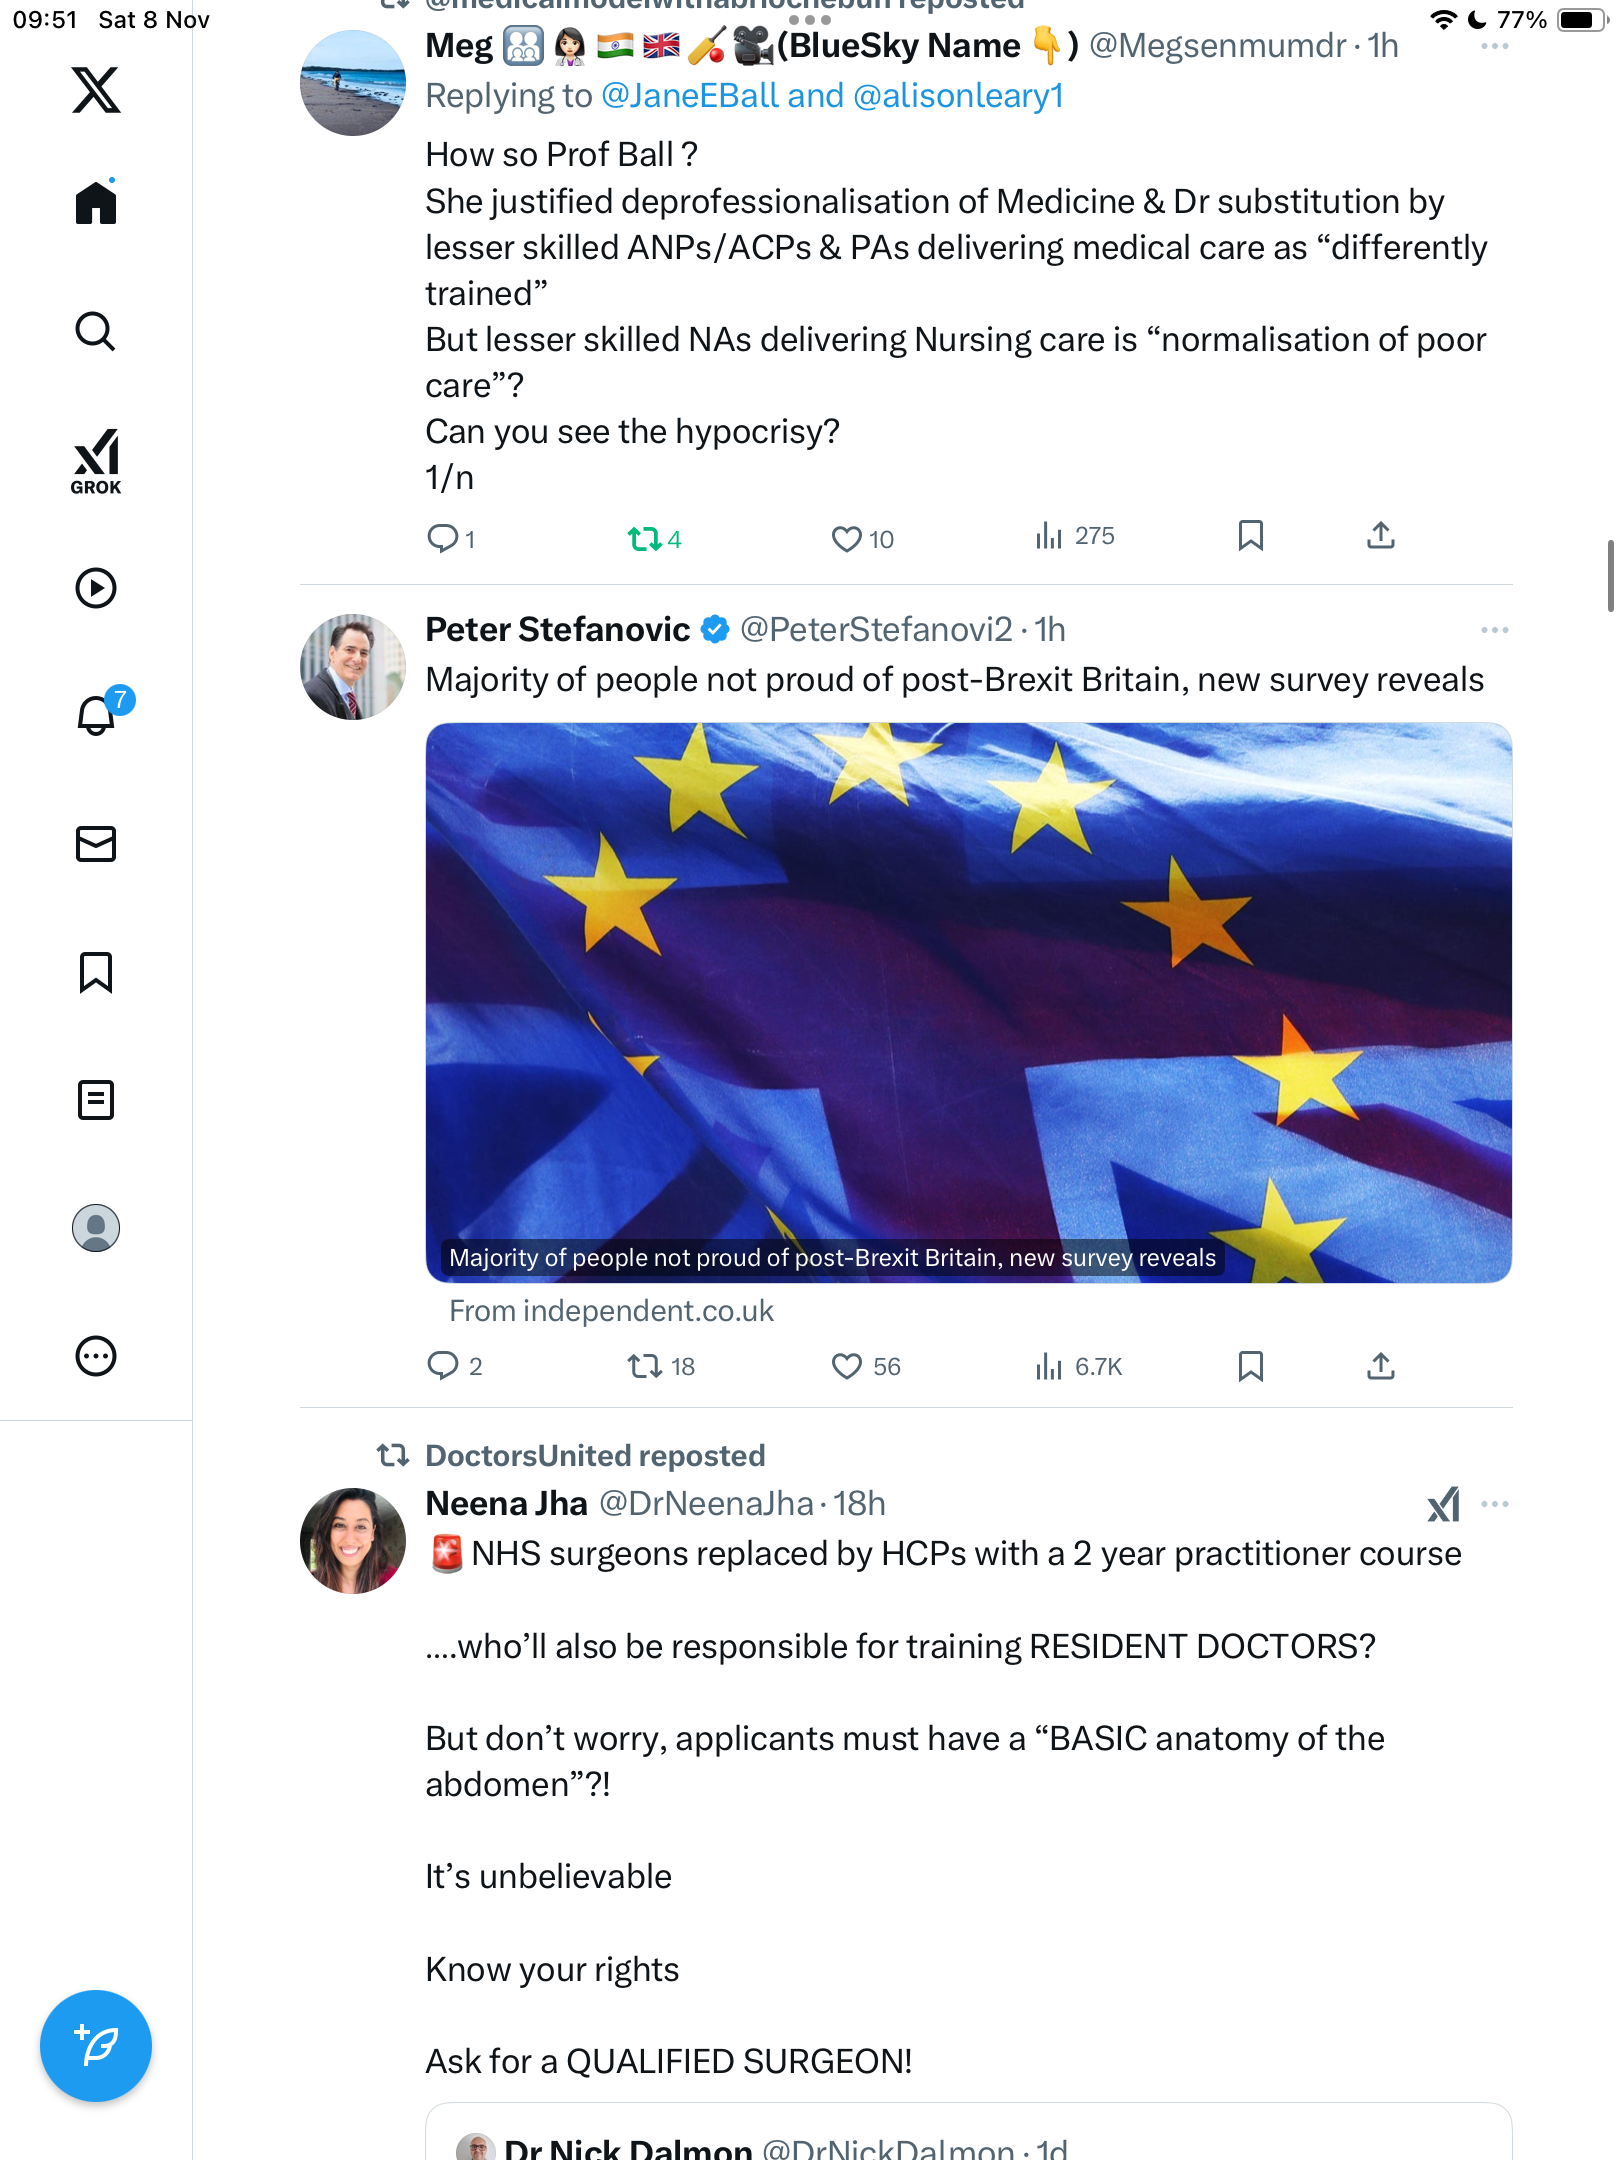Open notifications with 7 unread
Viewport: 1620px width, 2160px height.
click(98, 714)
